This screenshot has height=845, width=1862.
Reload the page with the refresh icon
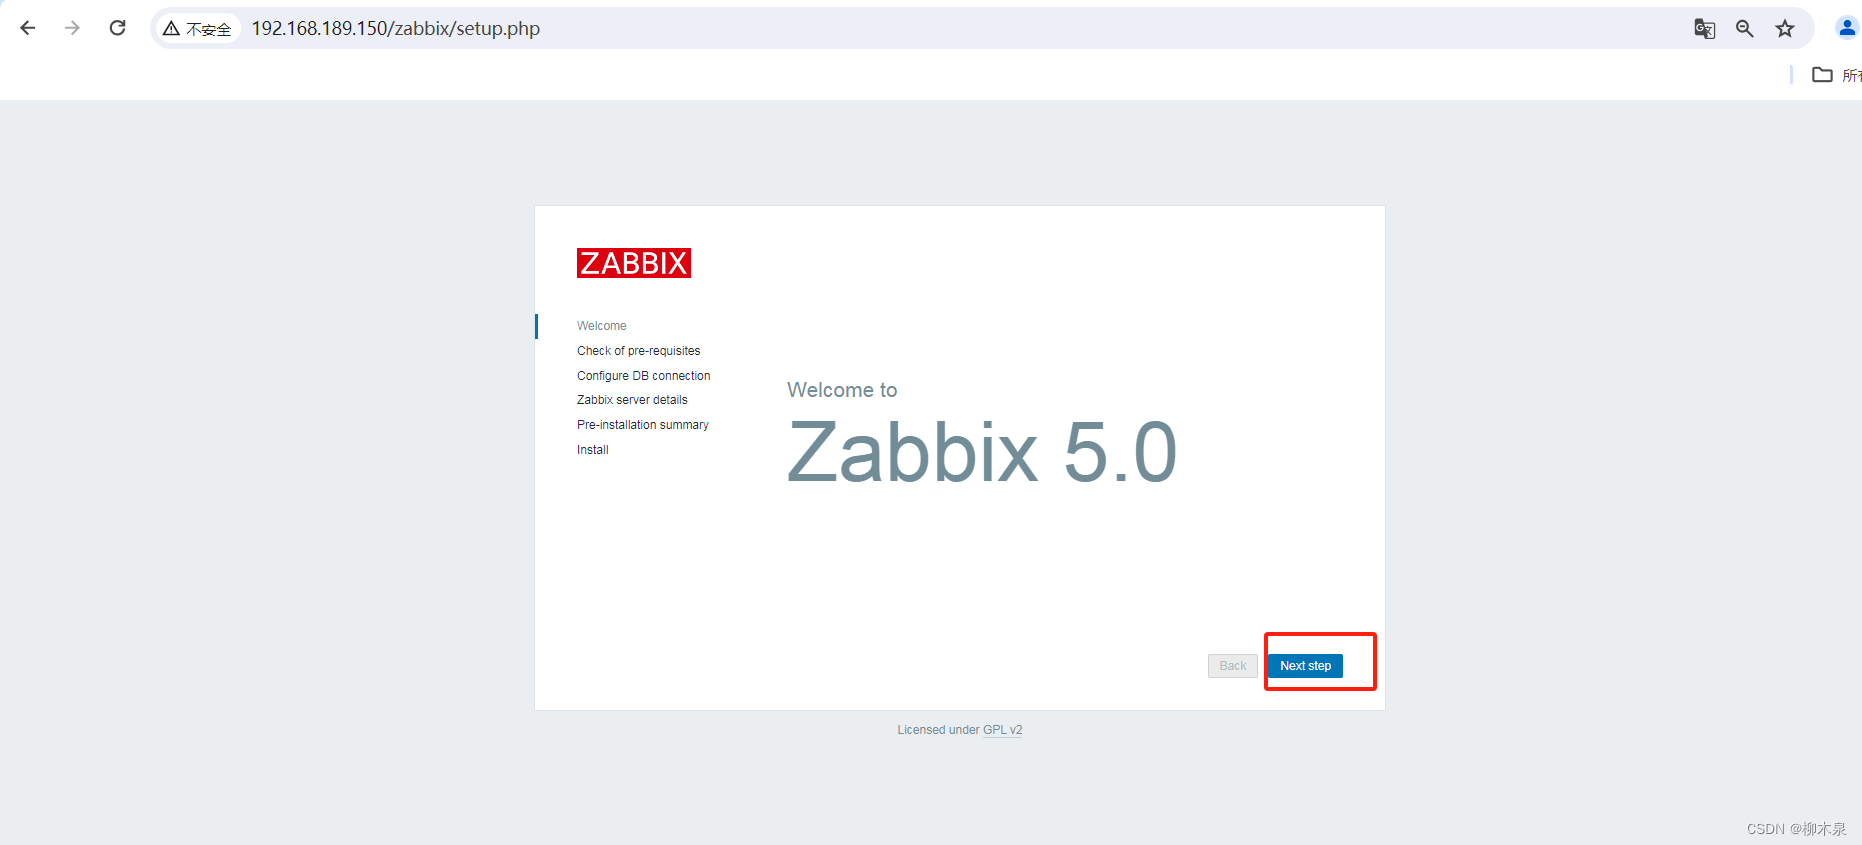pyautogui.click(x=117, y=28)
